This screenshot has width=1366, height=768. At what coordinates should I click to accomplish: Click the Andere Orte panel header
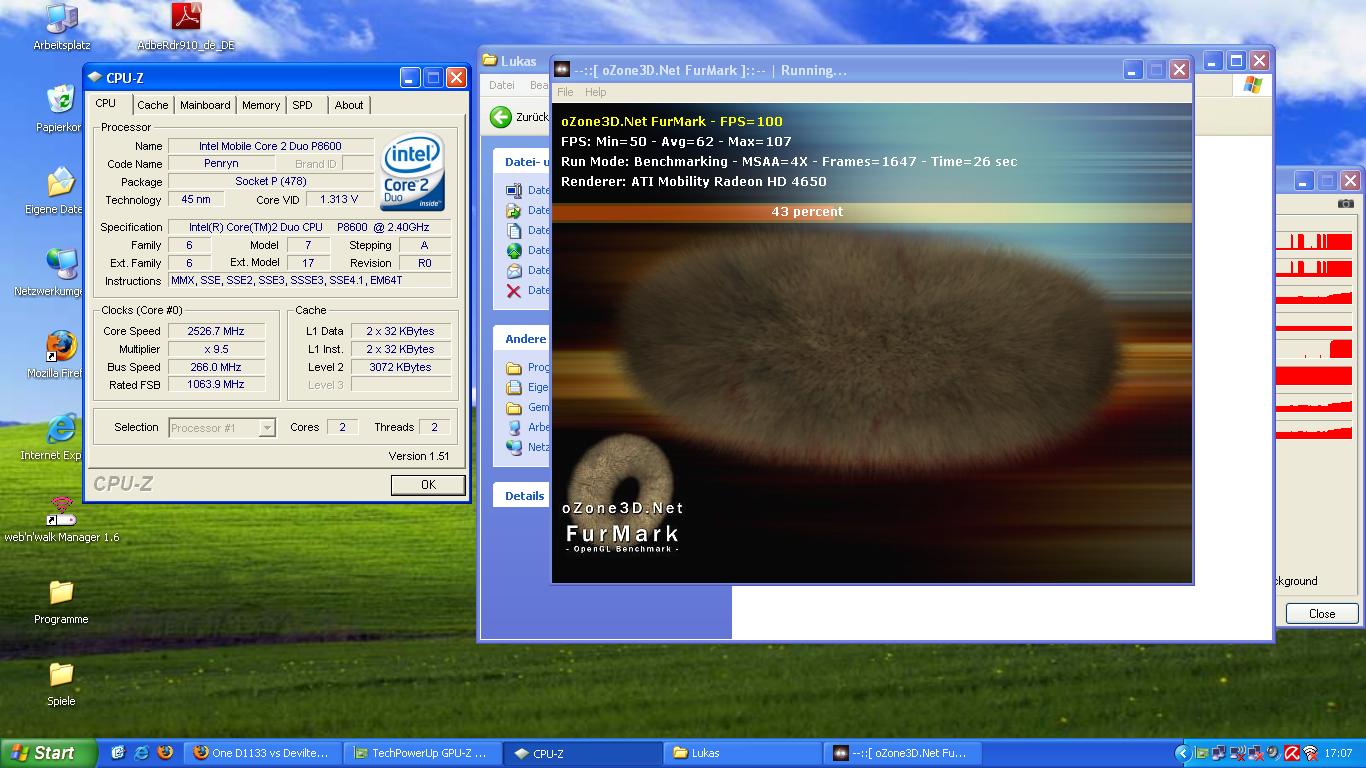pyautogui.click(x=521, y=339)
